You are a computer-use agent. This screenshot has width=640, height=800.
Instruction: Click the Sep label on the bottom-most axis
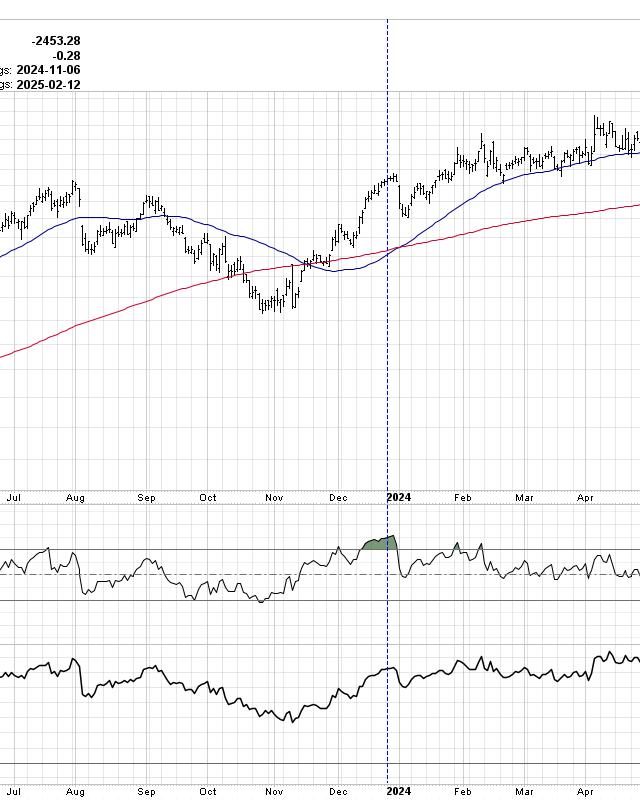(x=147, y=791)
